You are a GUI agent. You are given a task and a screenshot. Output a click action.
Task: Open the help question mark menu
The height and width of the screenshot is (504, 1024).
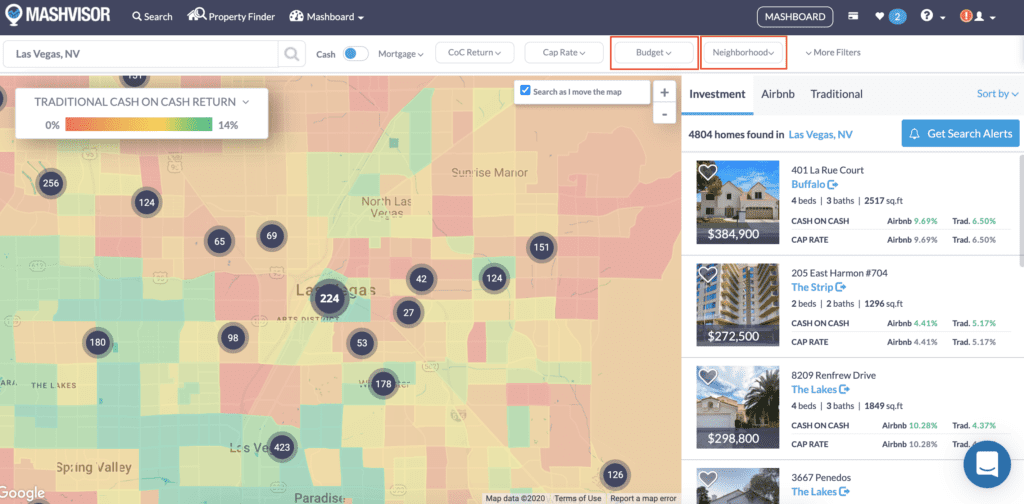tap(933, 16)
